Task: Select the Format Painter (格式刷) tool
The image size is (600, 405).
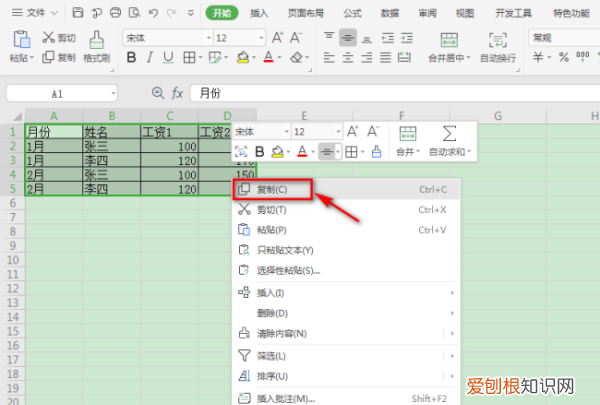Action: (96, 47)
